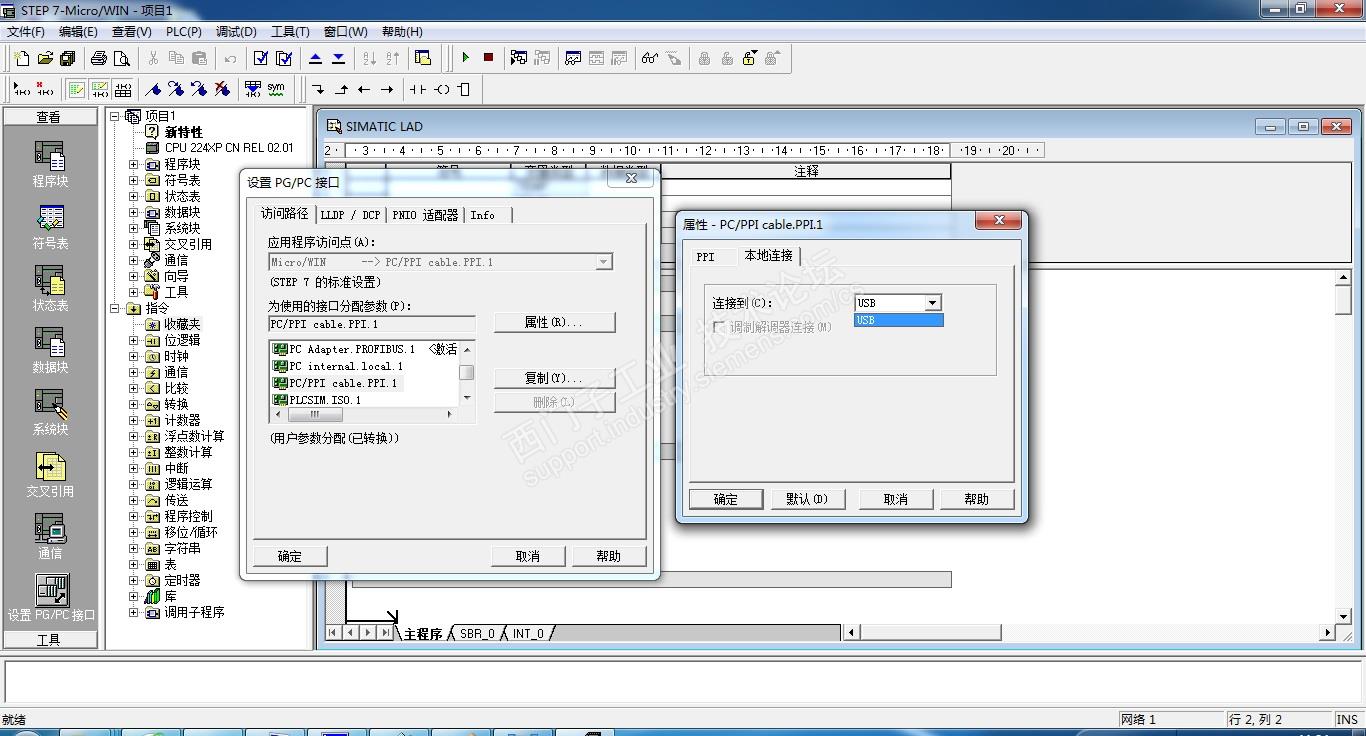
Task: Switch to the SBR_0 editor tab
Action: (x=477, y=634)
